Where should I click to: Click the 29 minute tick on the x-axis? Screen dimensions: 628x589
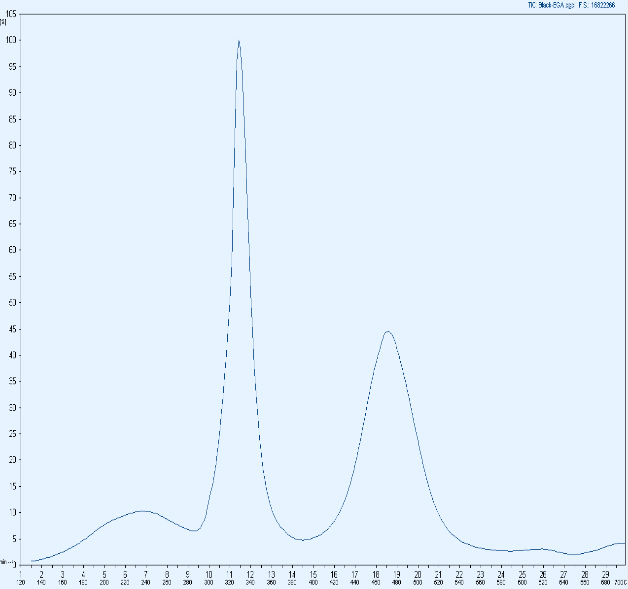click(x=605, y=573)
